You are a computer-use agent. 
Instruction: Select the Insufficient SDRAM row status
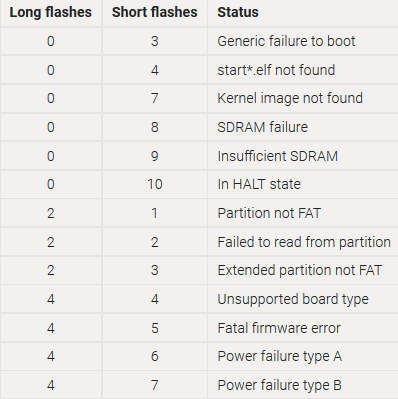tap(277, 156)
